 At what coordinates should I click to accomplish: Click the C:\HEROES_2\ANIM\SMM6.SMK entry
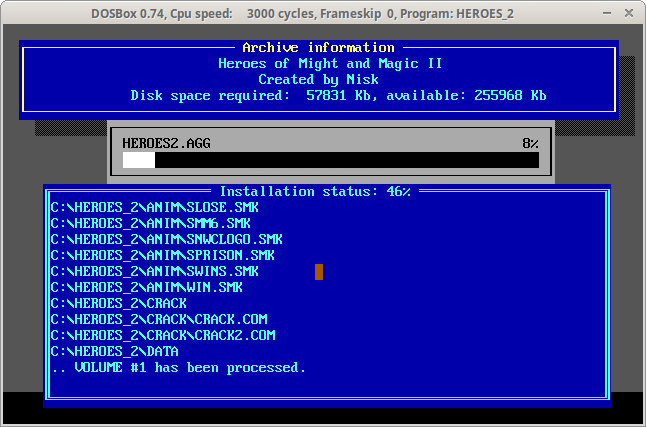click(x=150, y=223)
